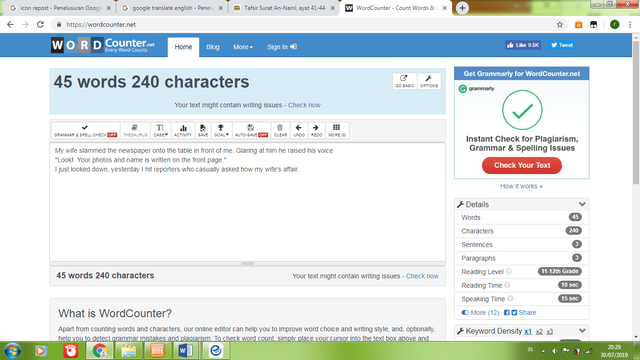Expand the More menu in navbar
Viewport: 640px width, 360px height.
pos(243,47)
